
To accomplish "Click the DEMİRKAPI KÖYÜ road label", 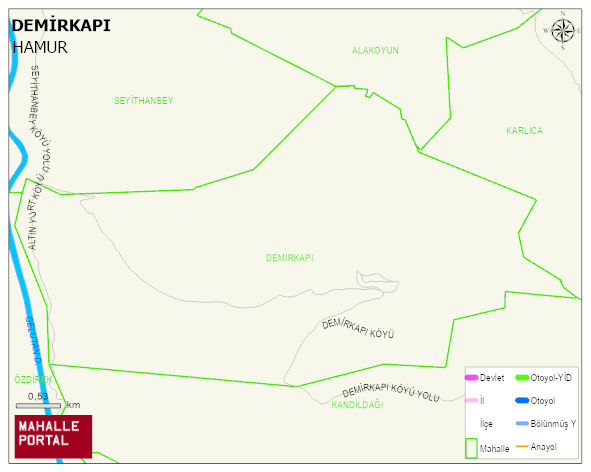I will [x=358, y=329].
